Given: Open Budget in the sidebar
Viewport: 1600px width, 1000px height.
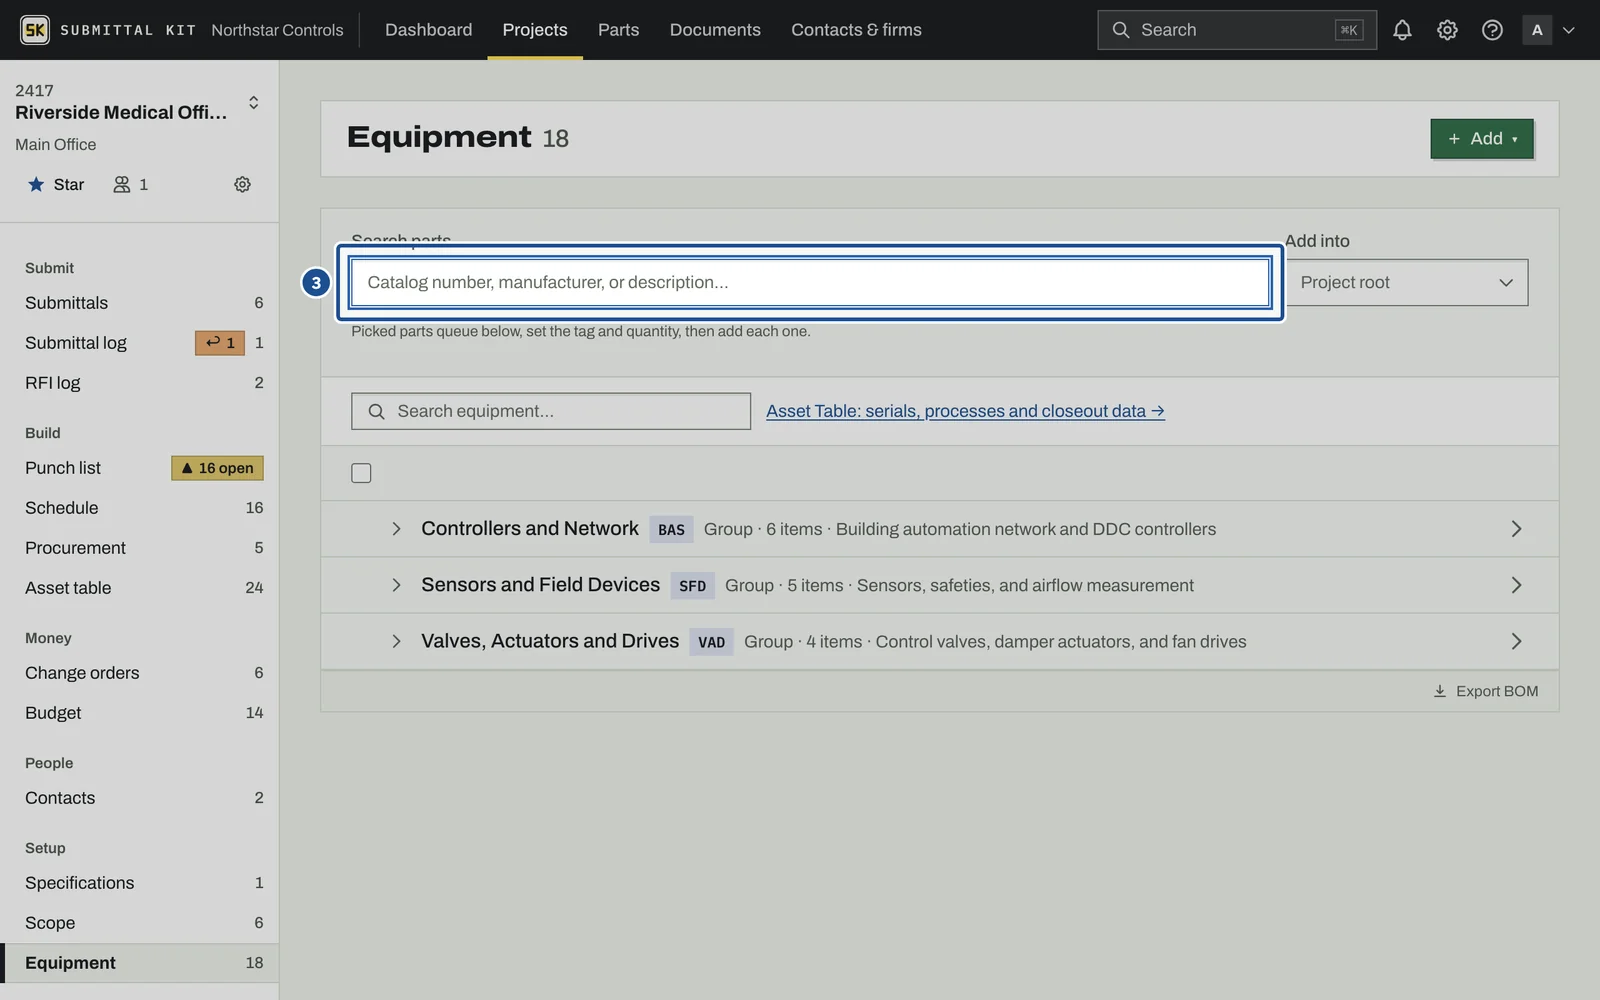Looking at the screenshot, I should (x=140, y=713).
